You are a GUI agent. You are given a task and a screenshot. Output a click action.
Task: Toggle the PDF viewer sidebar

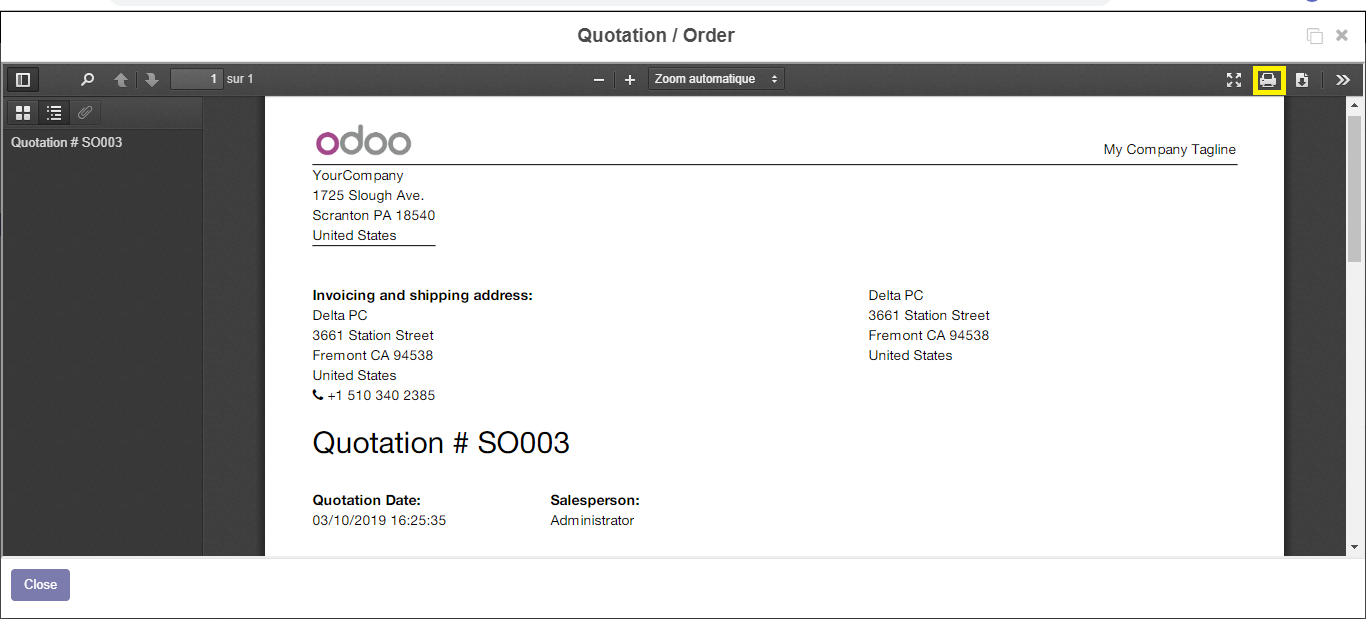[x=23, y=80]
